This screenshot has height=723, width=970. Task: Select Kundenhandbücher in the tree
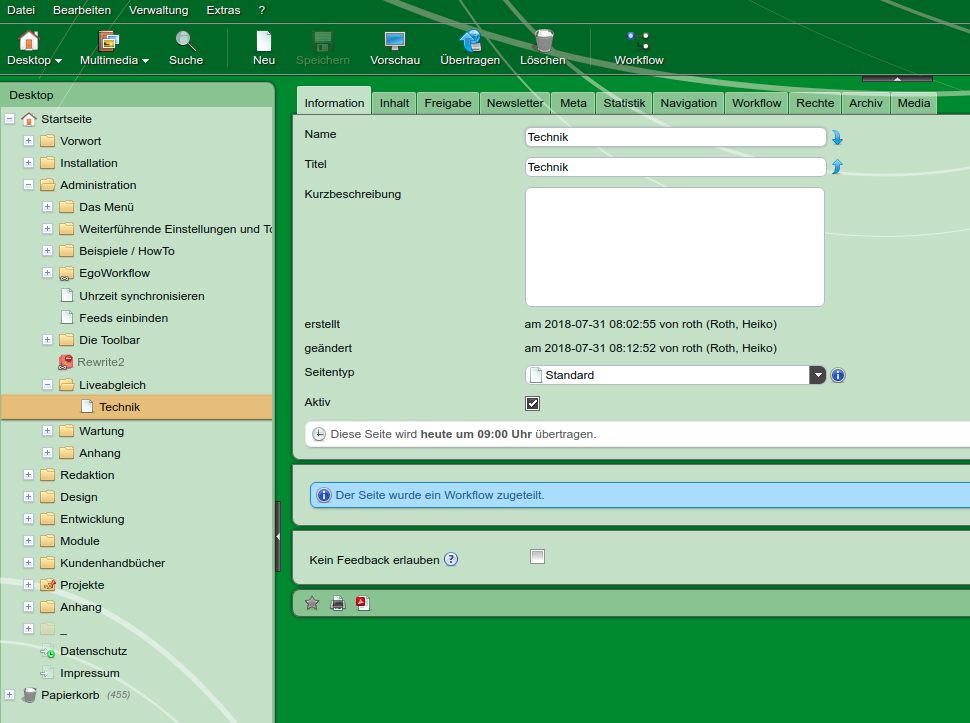point(113,563)
